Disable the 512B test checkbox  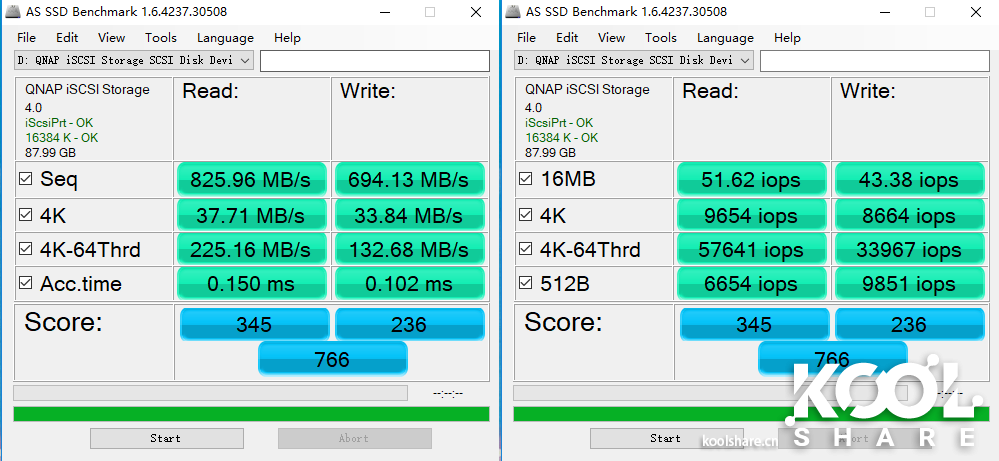click(526, 284)
